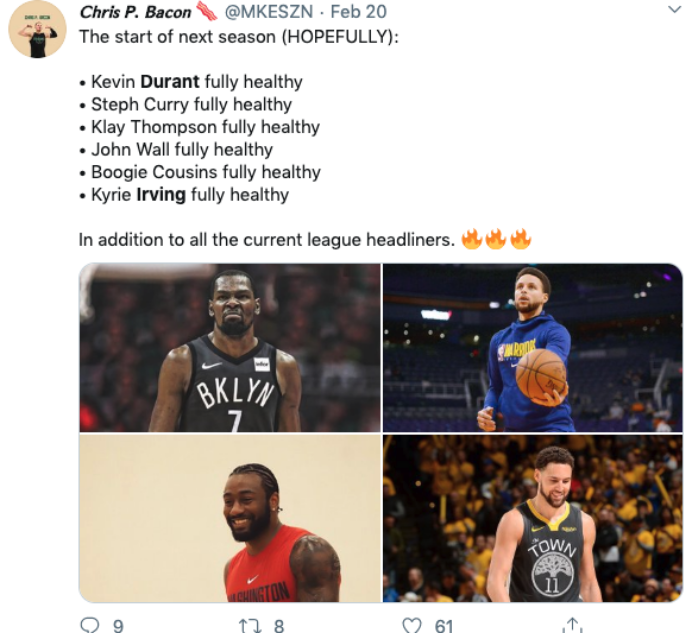
Task: Share the tweet using the share icon
Action: coord(572,625)
